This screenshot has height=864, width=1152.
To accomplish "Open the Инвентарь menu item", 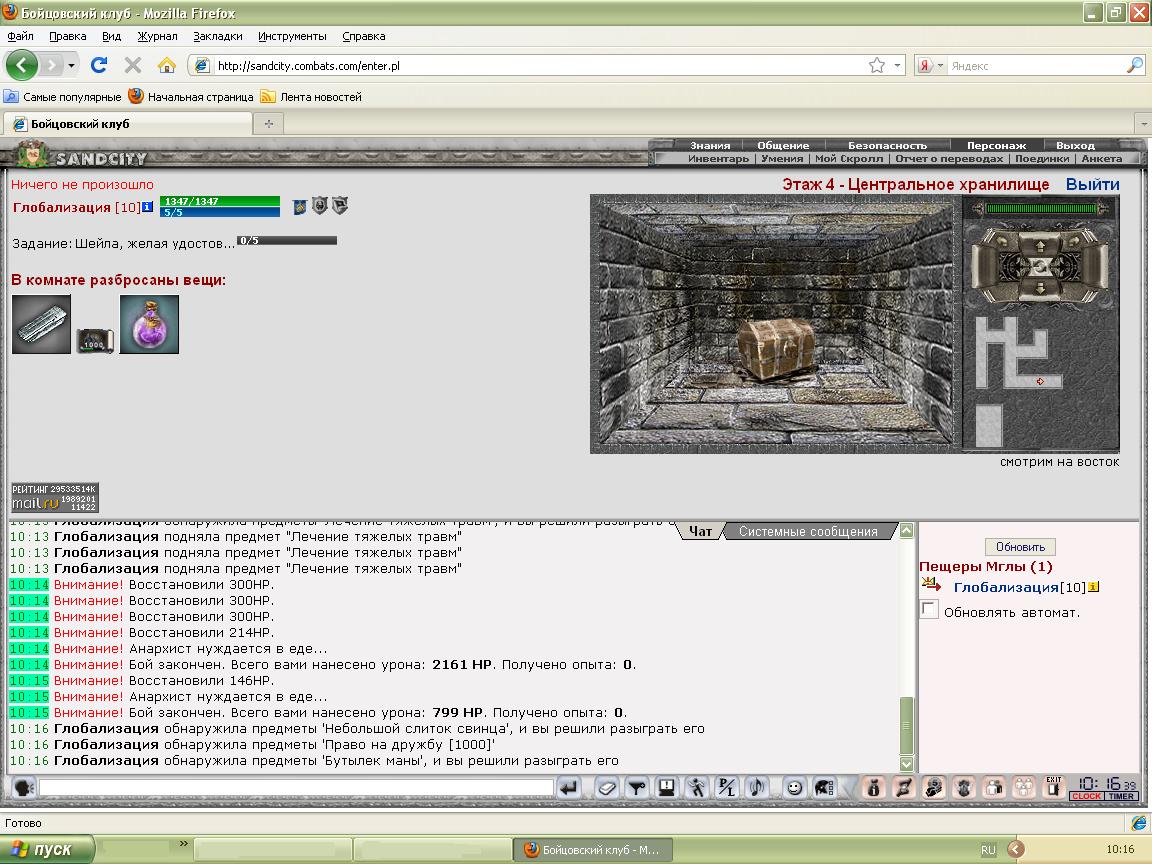I will tap(718, 159).
